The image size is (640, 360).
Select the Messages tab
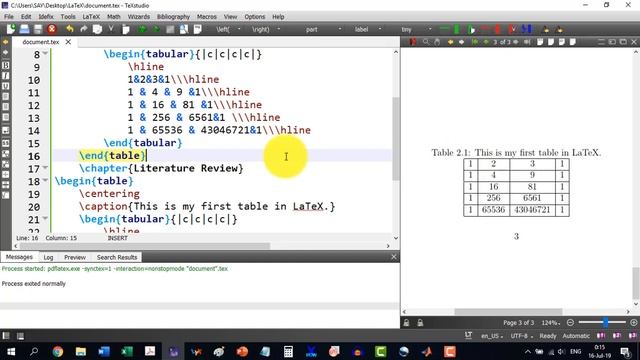(x=19, y=257)
